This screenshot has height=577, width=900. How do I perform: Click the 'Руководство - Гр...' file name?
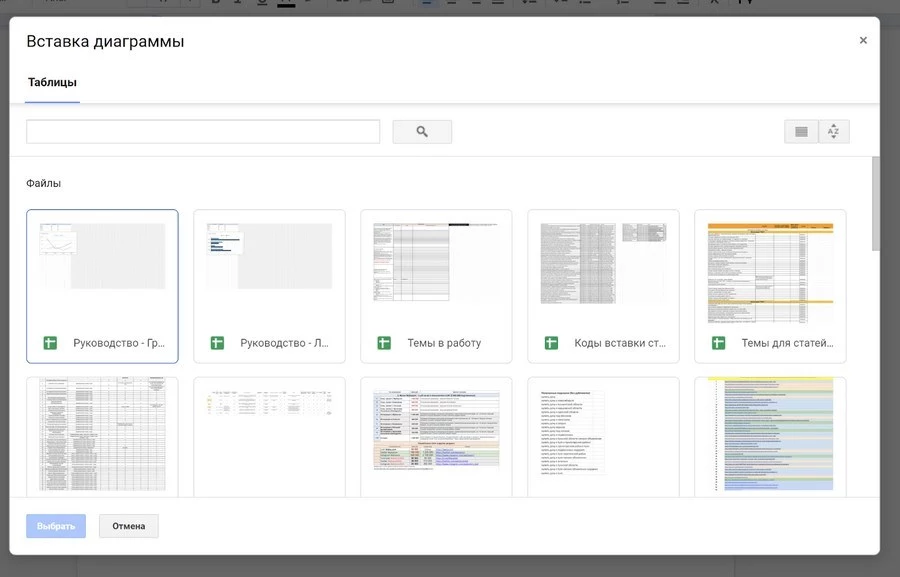point(119,343)
